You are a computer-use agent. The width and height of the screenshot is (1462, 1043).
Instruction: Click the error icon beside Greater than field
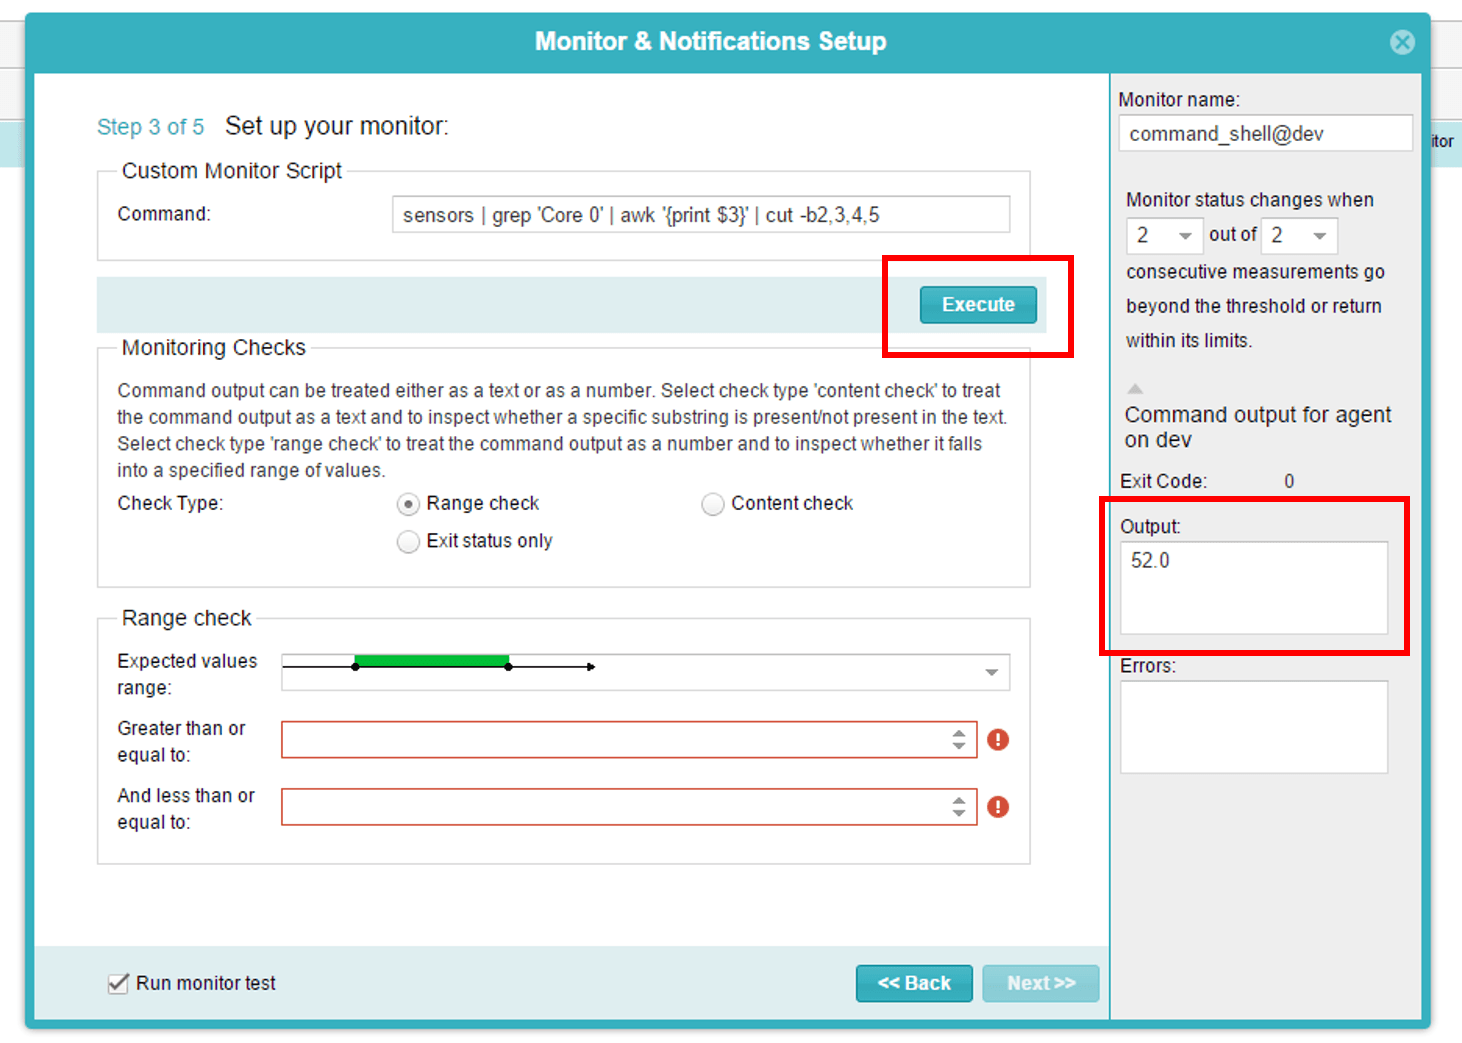point(997,740)
